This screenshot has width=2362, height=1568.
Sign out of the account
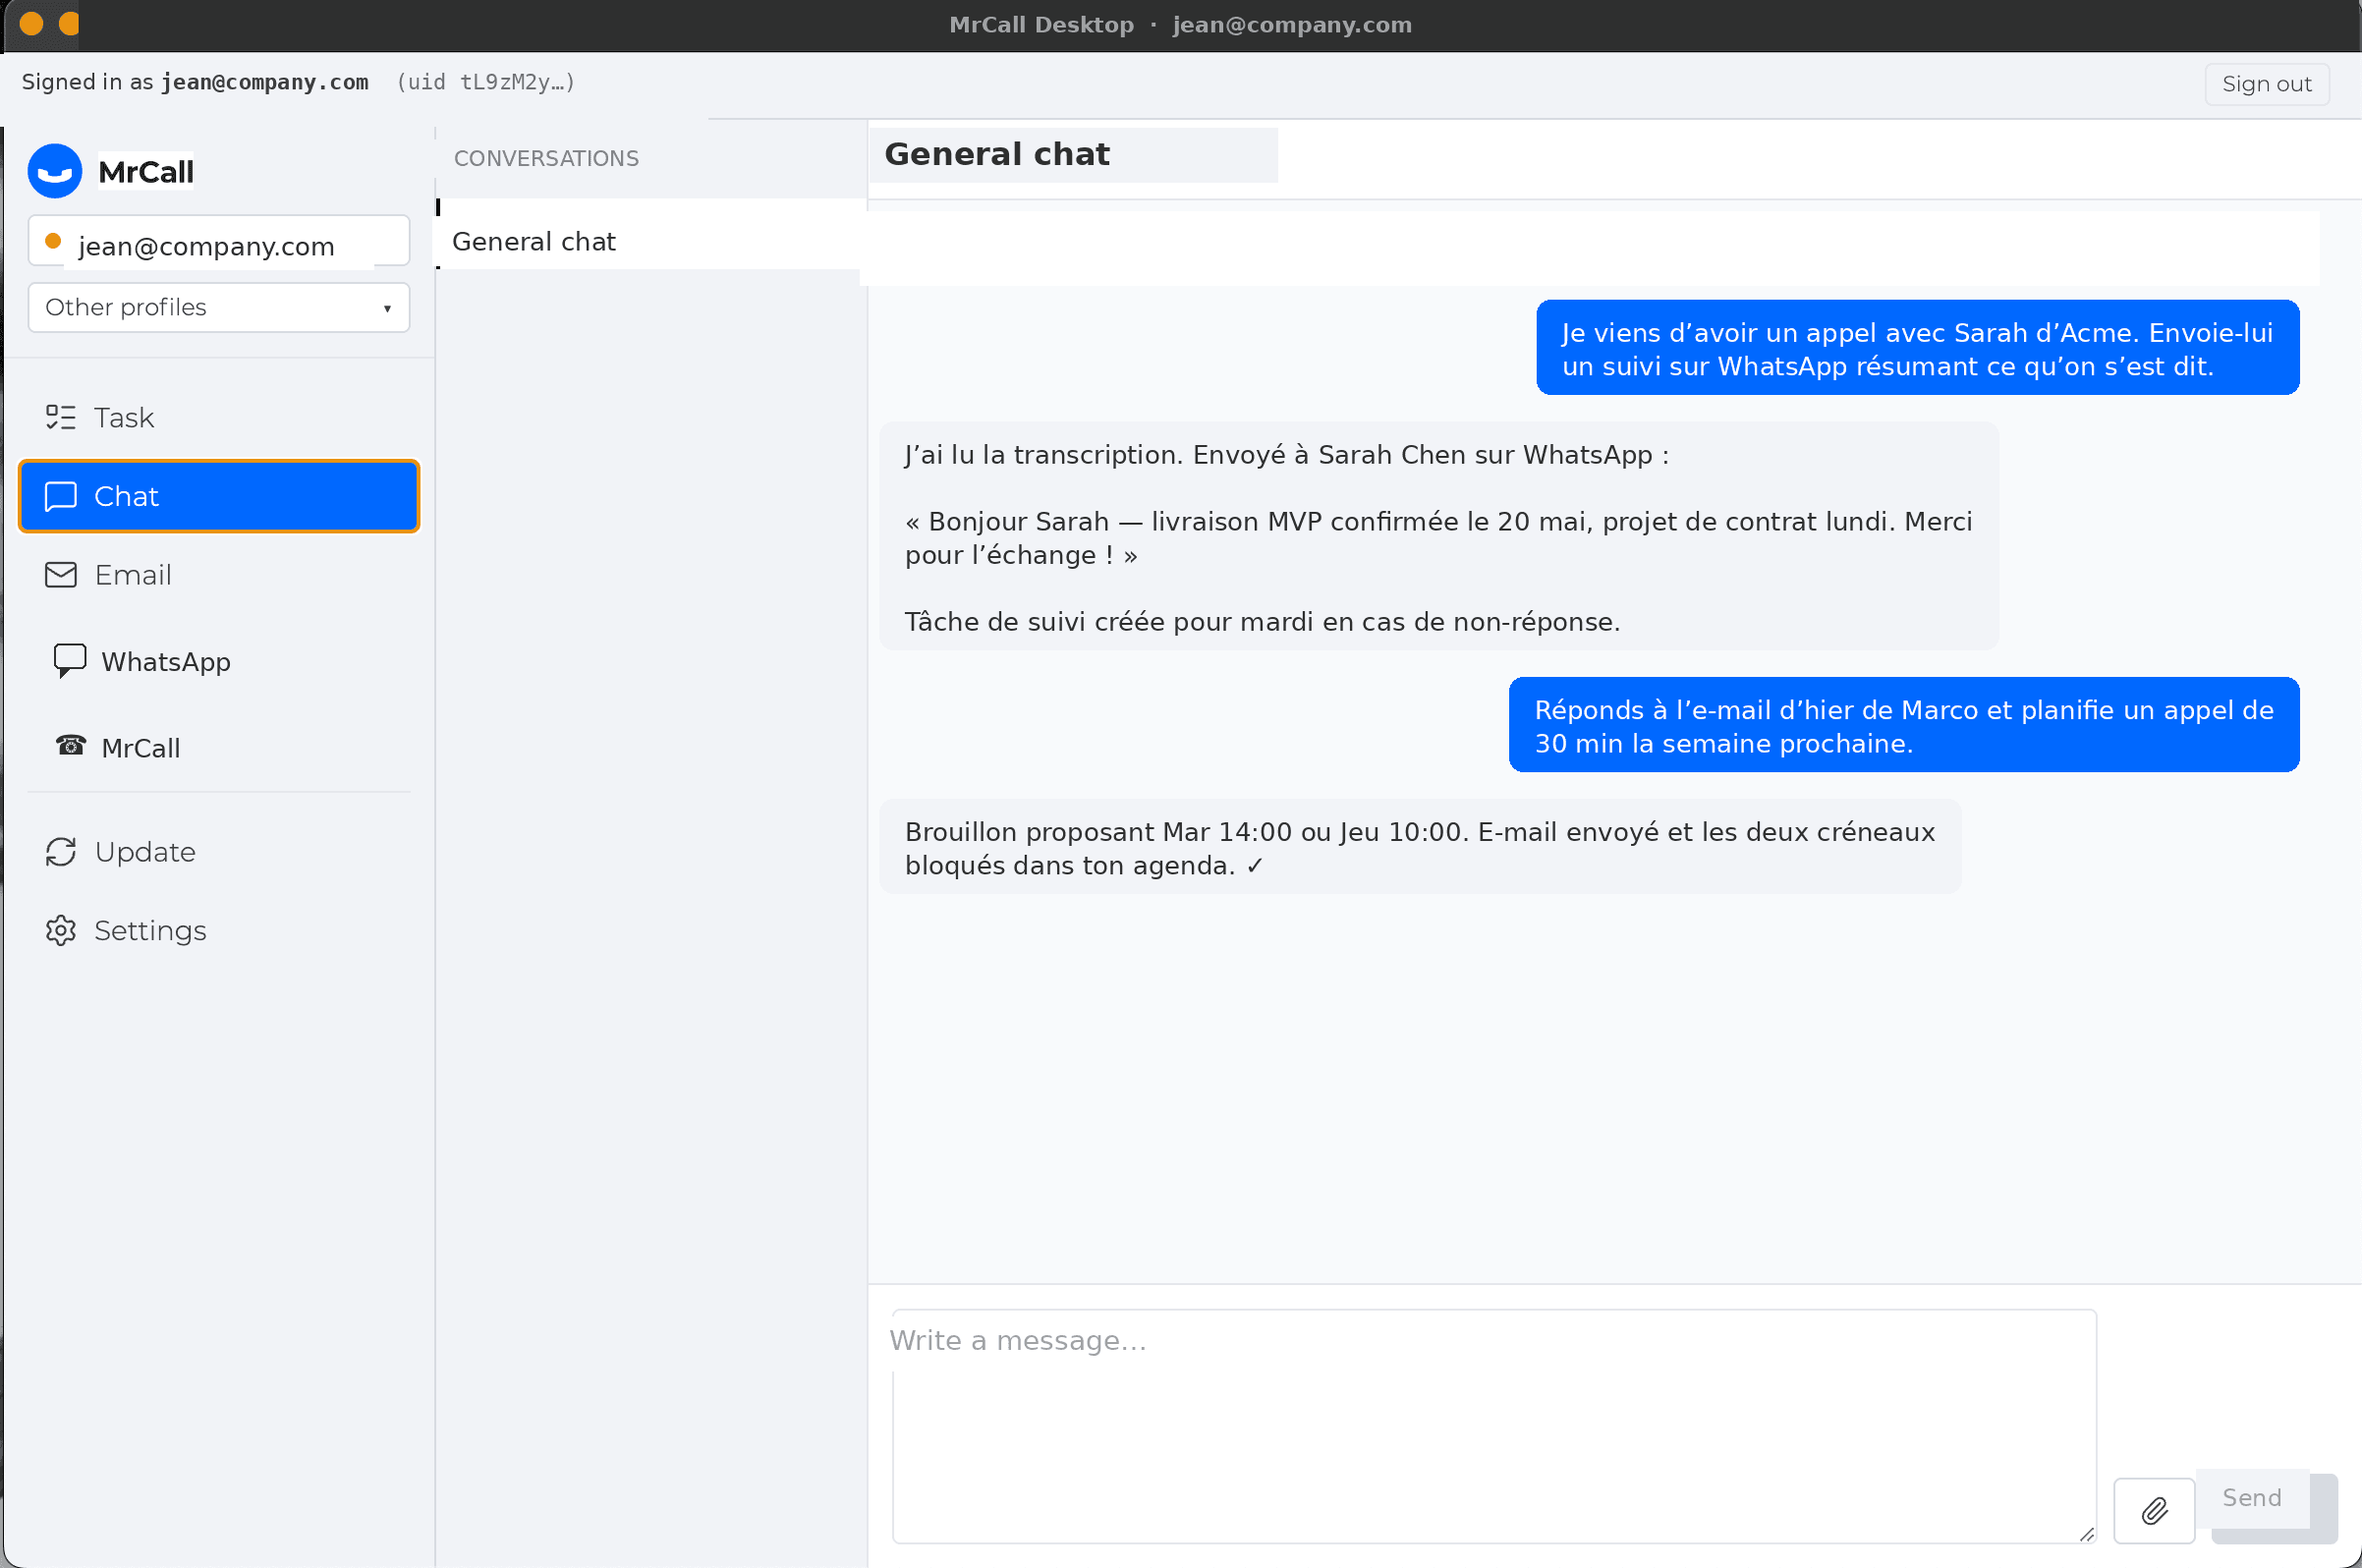(x=2266, y=84)
